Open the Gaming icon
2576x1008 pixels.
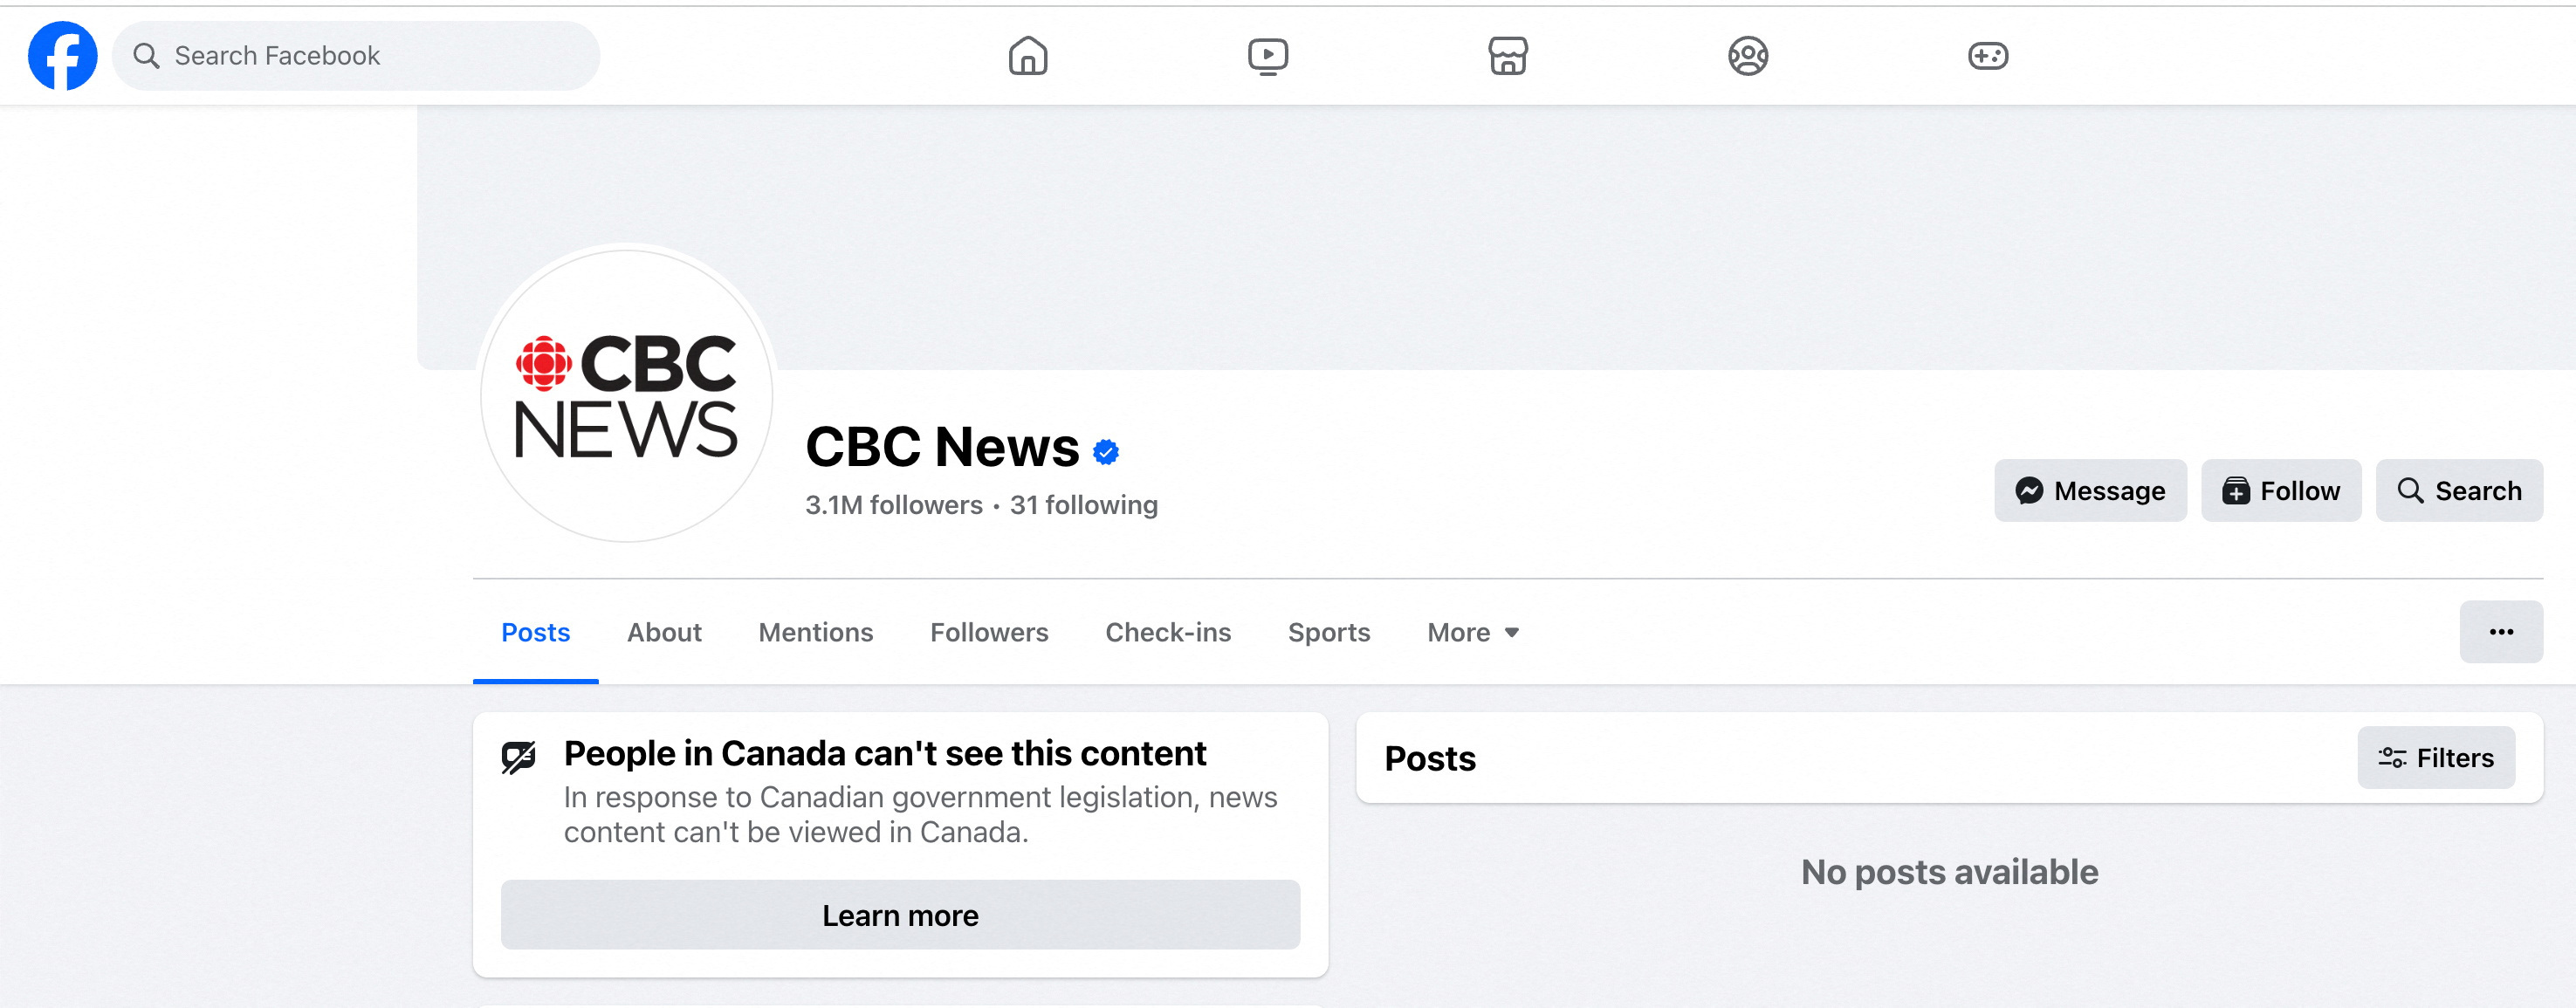coord(1988,56)
